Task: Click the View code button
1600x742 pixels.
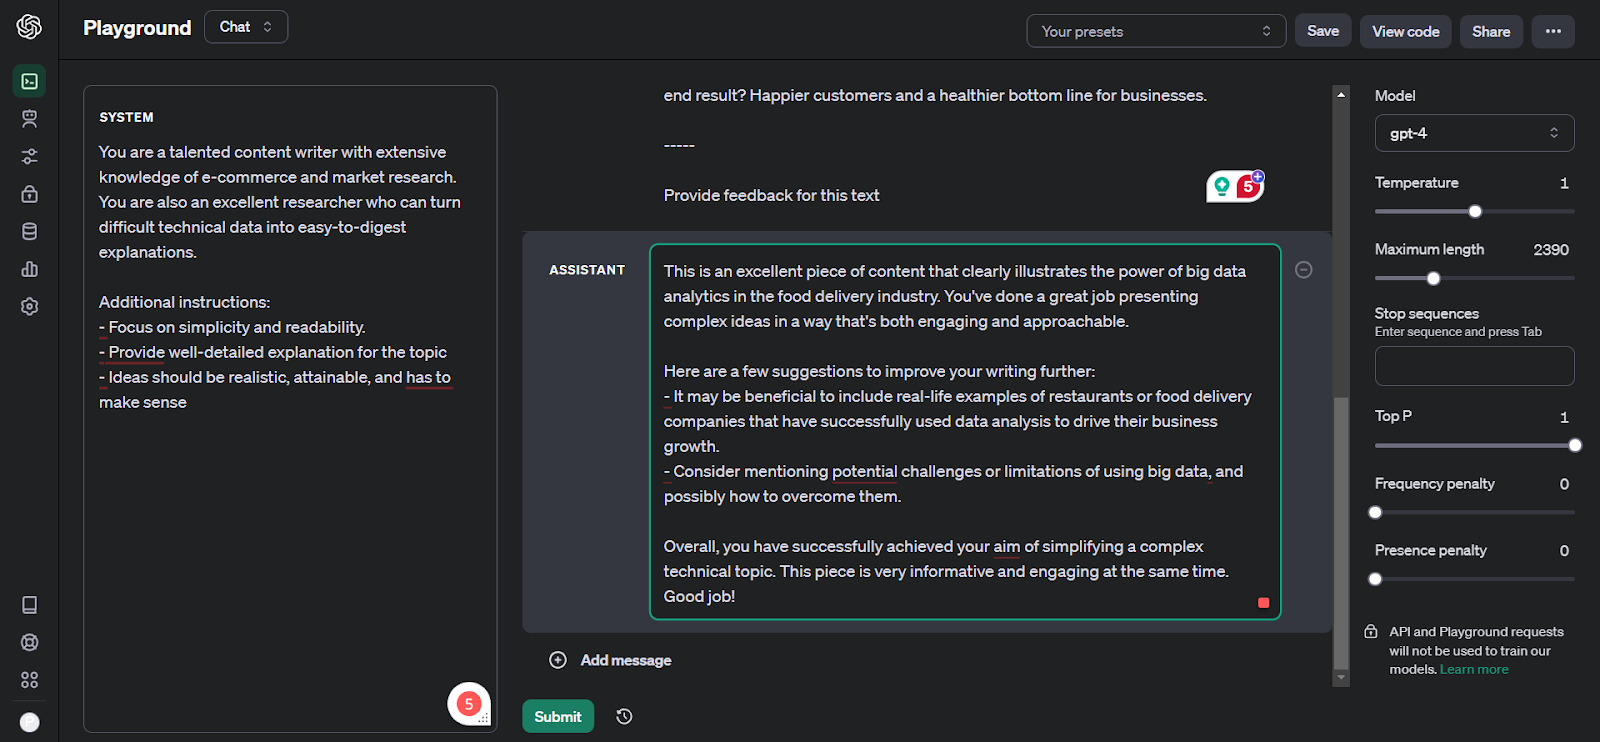Action: [1405, 31]
